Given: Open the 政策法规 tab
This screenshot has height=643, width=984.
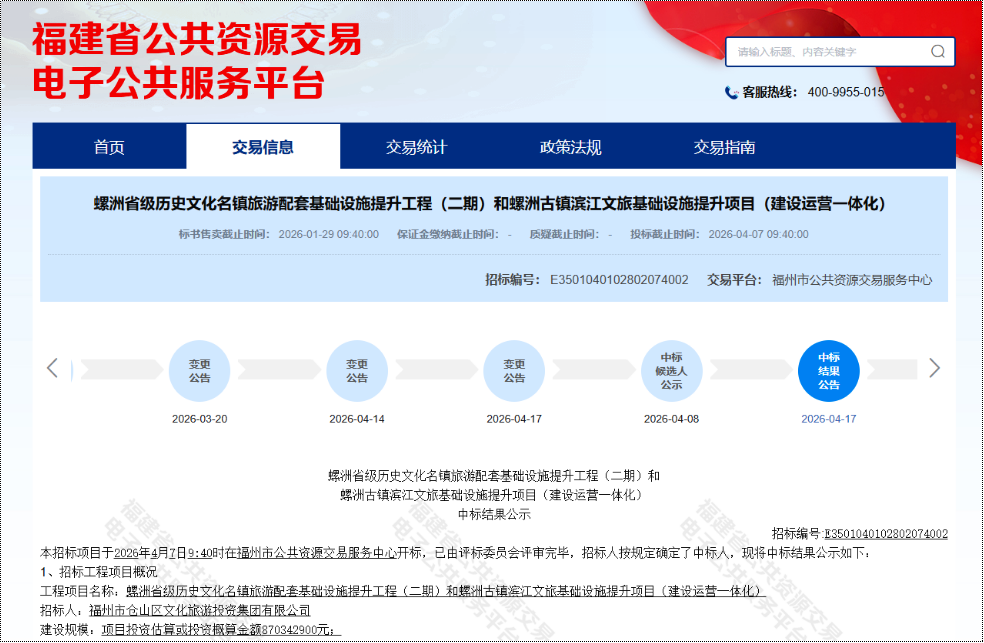Looking at the screenshot, I should click(570, 147).
